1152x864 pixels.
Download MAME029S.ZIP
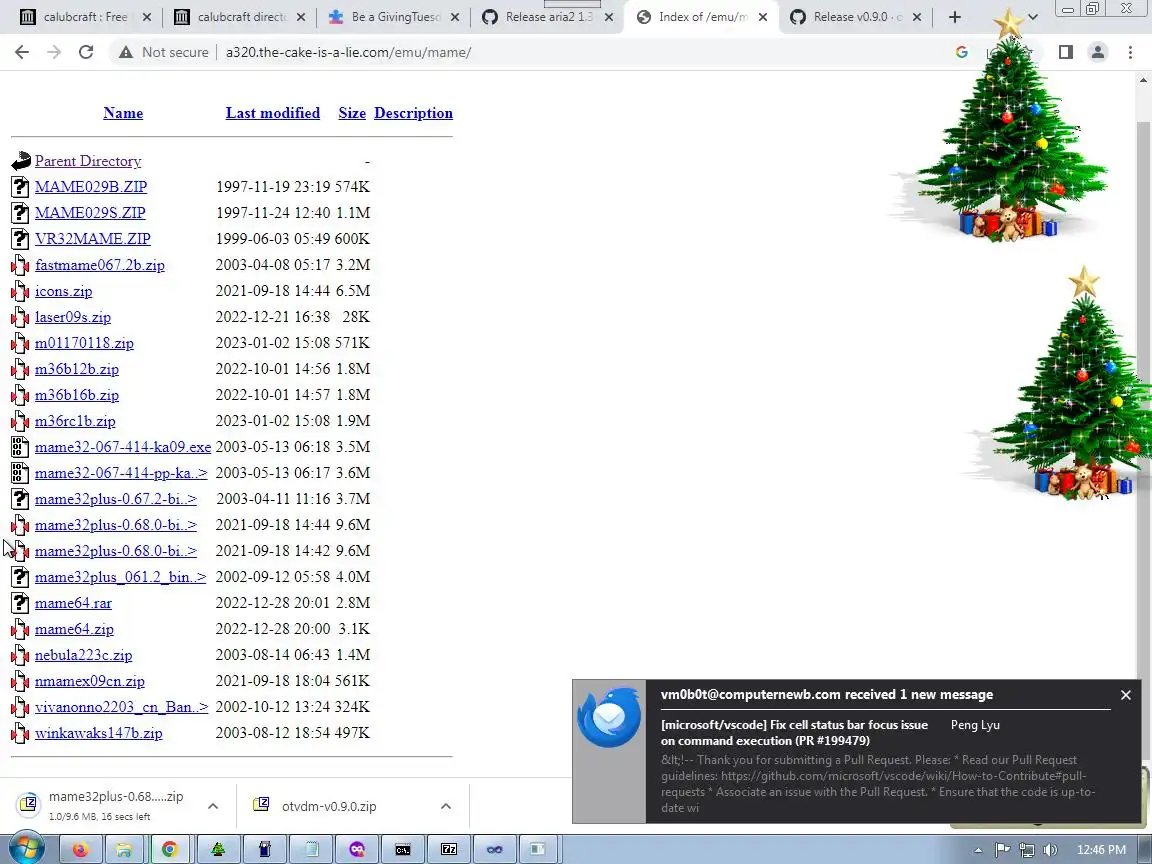90,213
